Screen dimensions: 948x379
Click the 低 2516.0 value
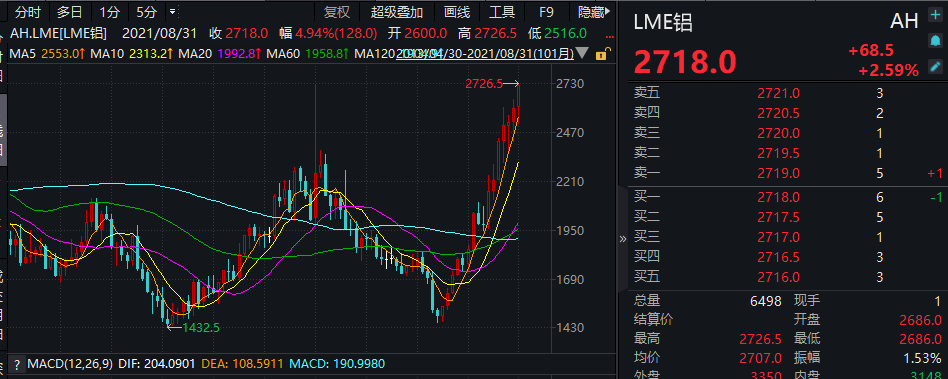coord(557,33)
